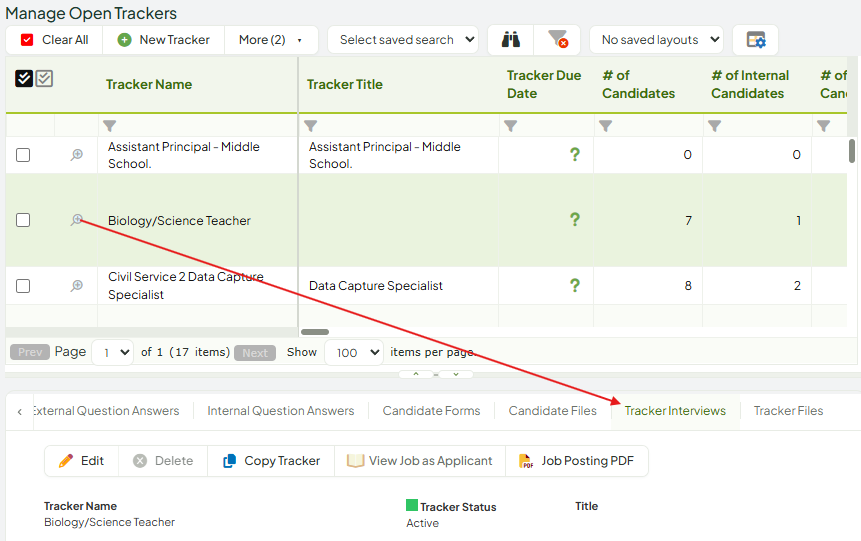This screenshot has height=541, width=861.
Task: Open the Candidate Files tab
Action: pos(552,411)
